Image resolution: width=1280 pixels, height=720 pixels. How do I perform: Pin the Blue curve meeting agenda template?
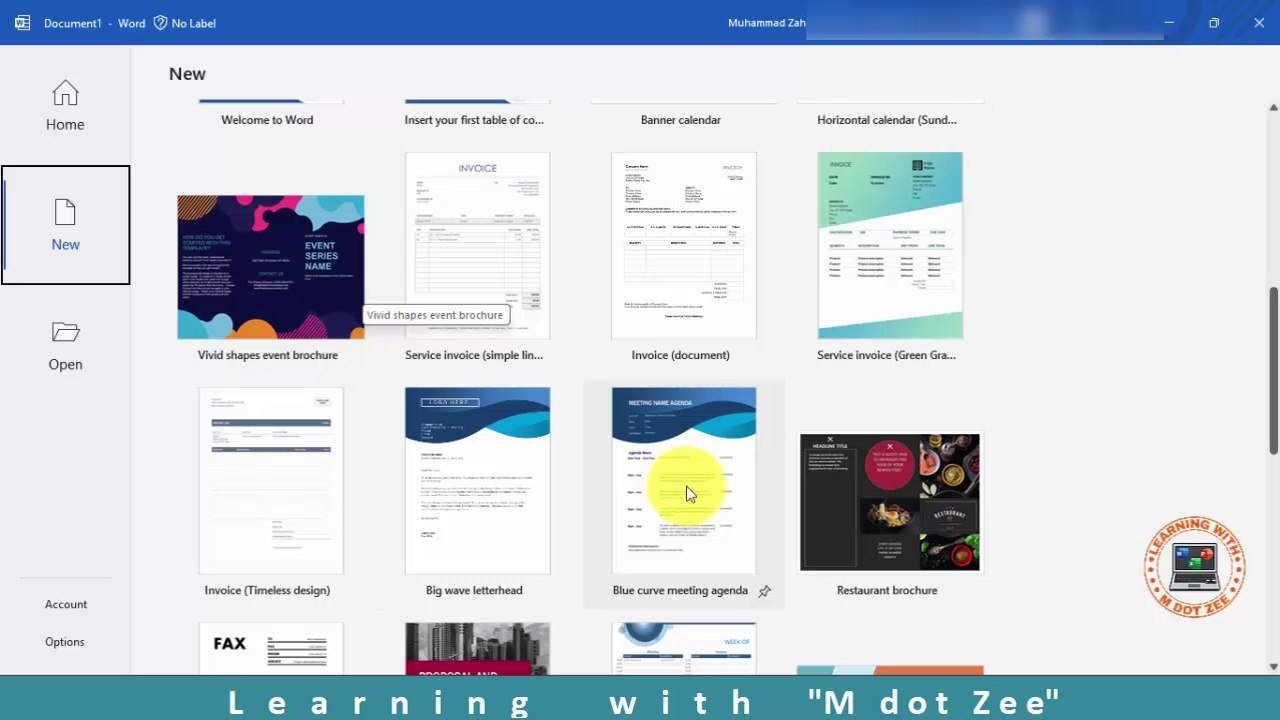[764, 591]
